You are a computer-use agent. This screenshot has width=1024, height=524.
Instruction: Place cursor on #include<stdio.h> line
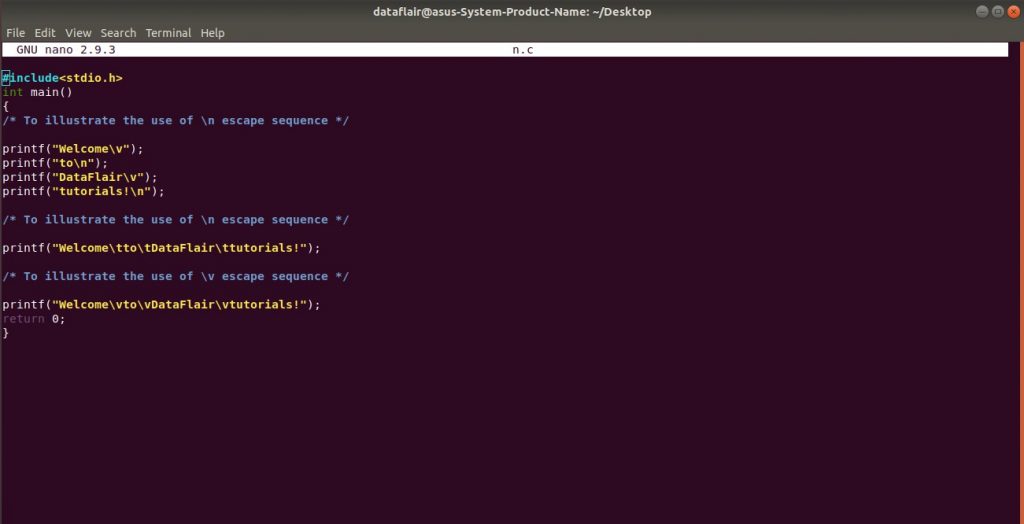click(62, 78)
